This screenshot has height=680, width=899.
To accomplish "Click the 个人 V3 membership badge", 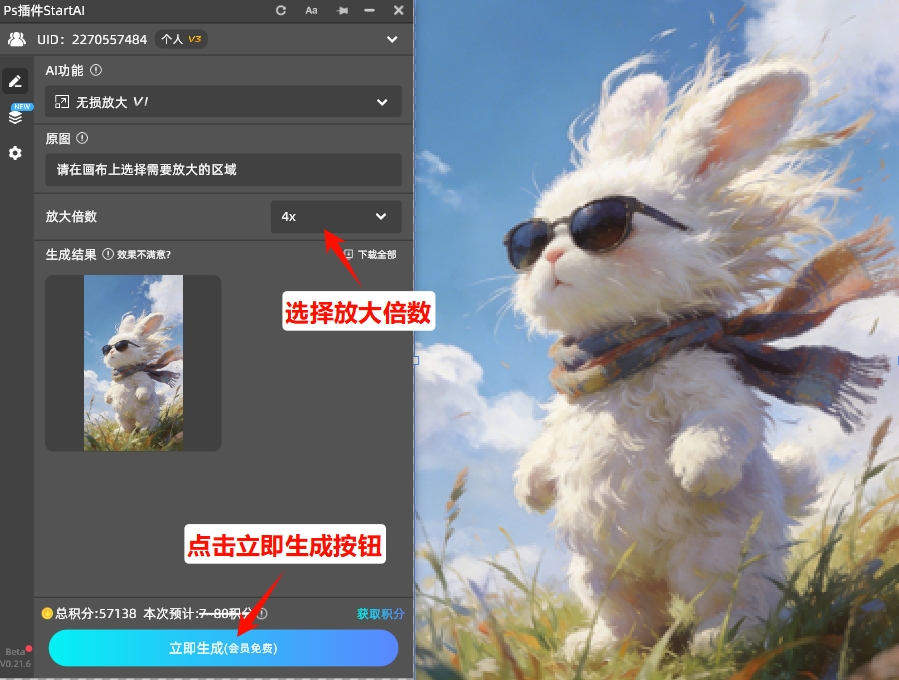I will (182, 39).
